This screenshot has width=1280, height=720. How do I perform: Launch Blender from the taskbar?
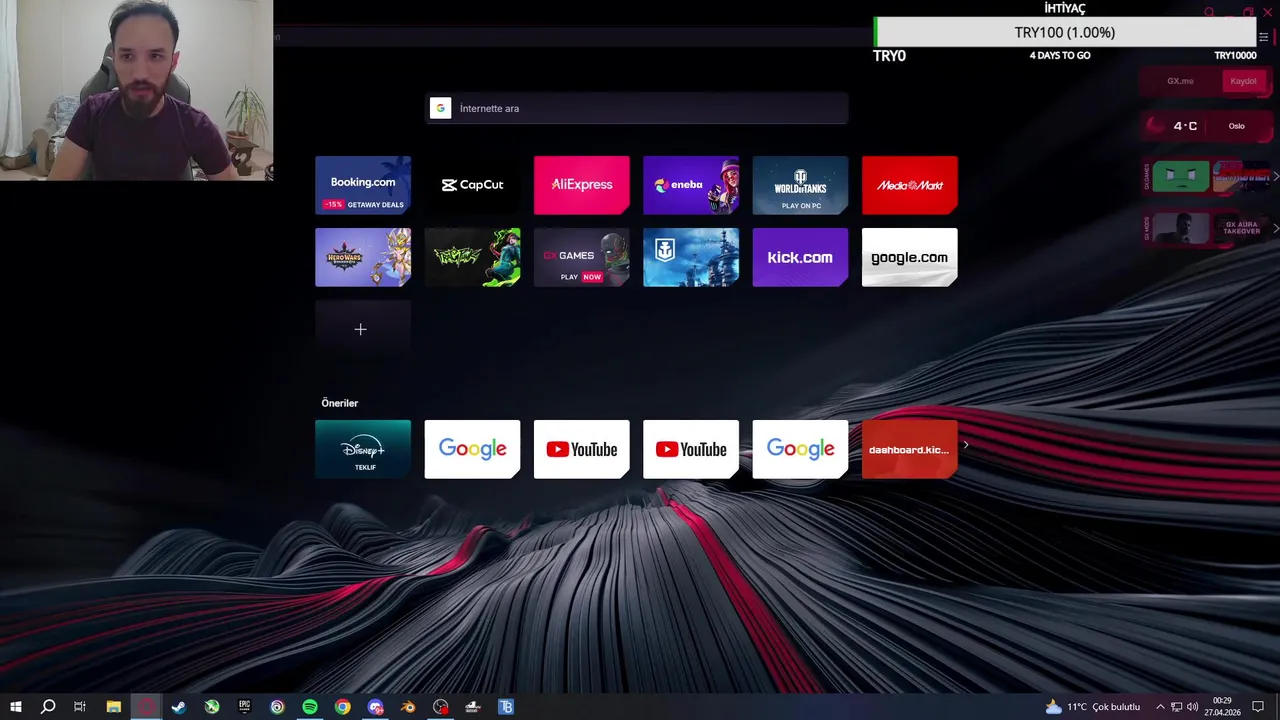coord(408,707)
